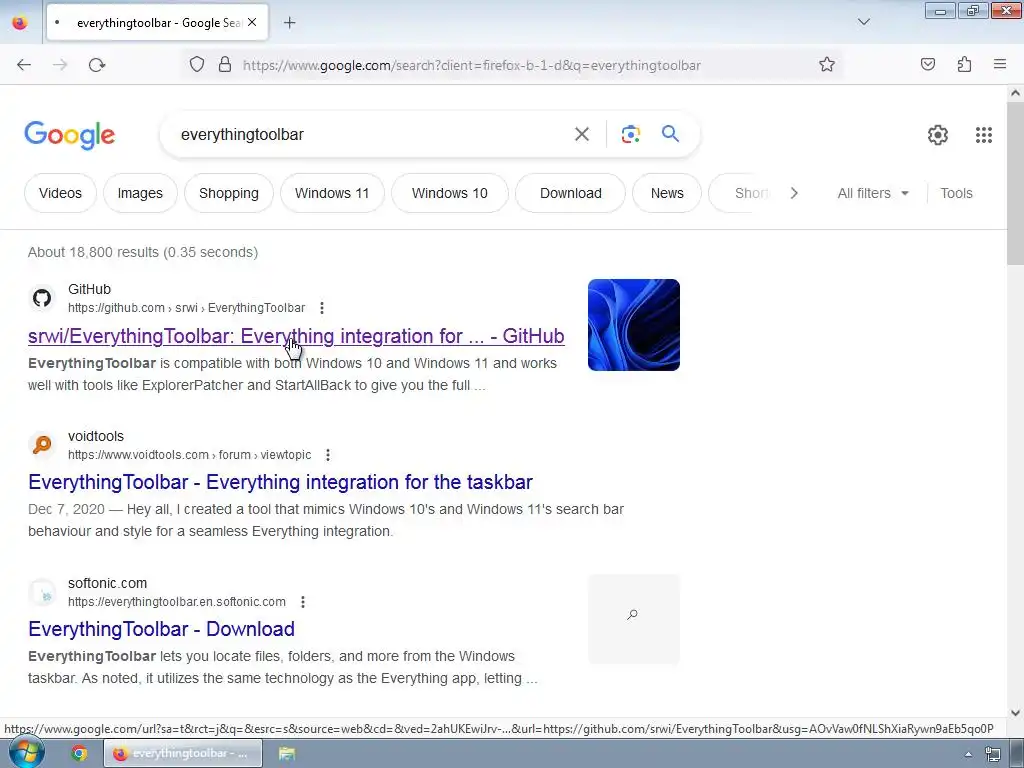
Task: Open tracking protection shield icon
Action: click(197, 65)
